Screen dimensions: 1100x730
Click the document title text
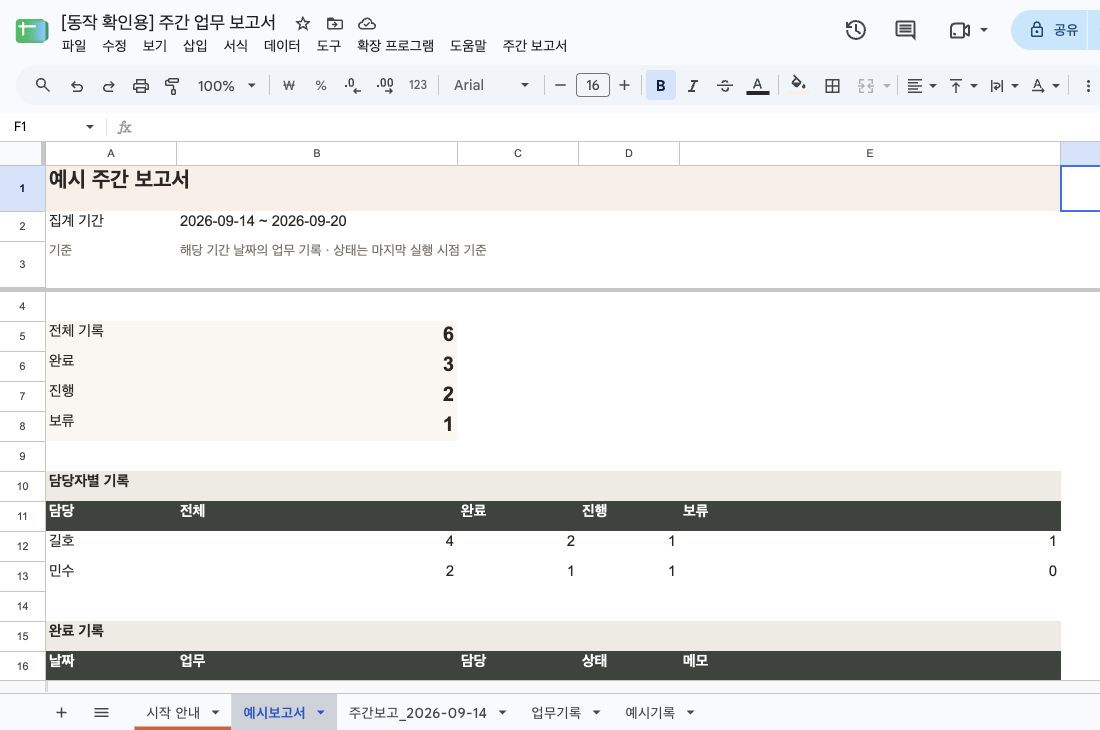[168, 22]
